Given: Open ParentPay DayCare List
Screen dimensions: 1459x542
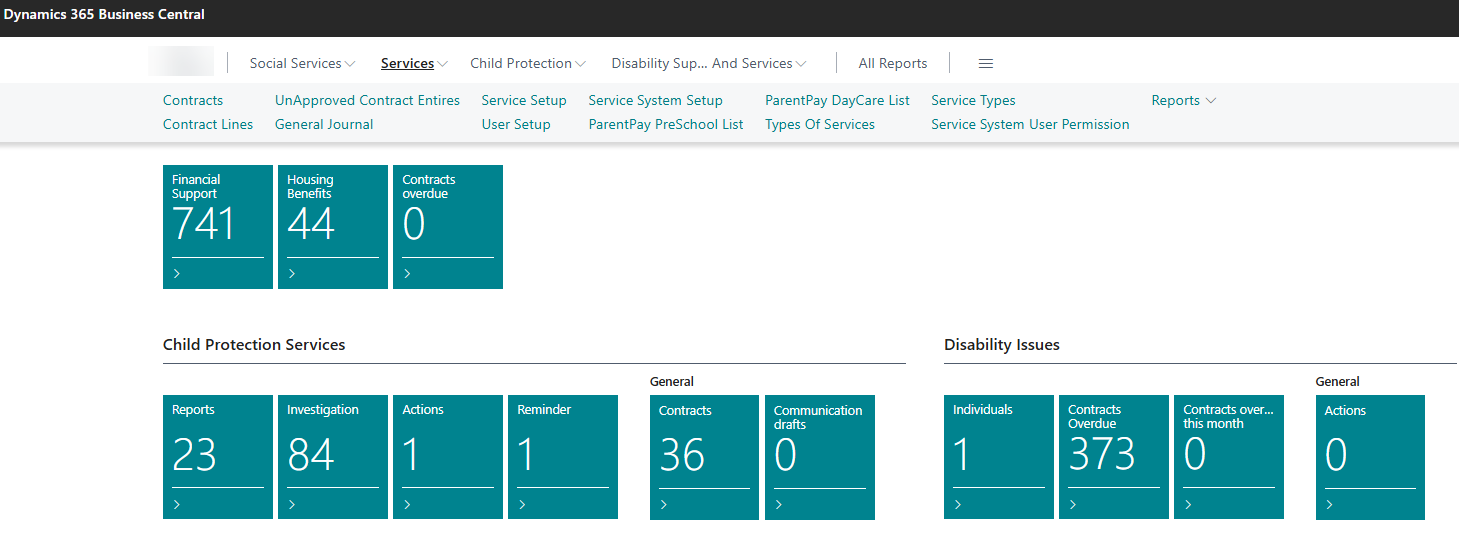Looking at the screenshot, I should point(837,100).
